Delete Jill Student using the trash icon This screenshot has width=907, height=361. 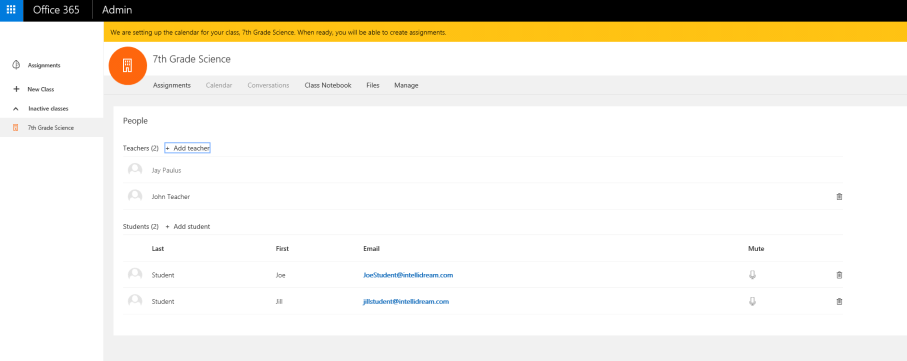(839, 301)
